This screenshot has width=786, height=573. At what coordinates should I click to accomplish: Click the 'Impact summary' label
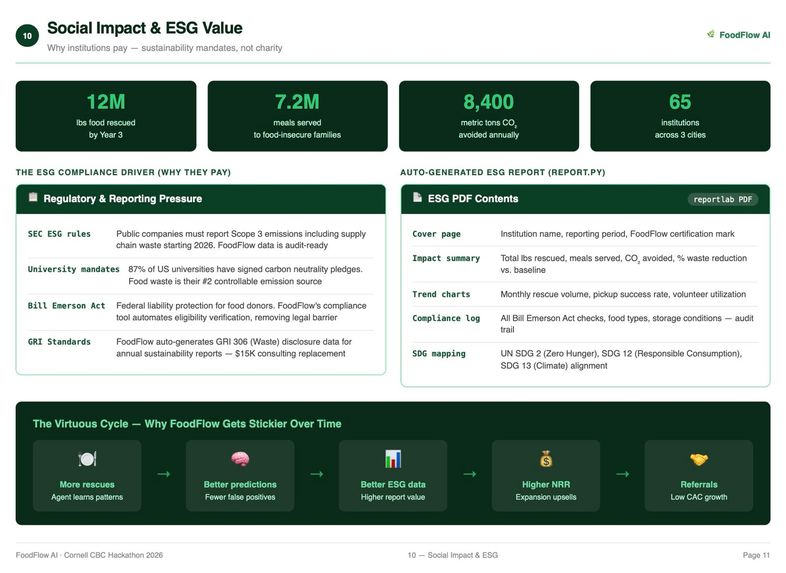coord(446,258)
